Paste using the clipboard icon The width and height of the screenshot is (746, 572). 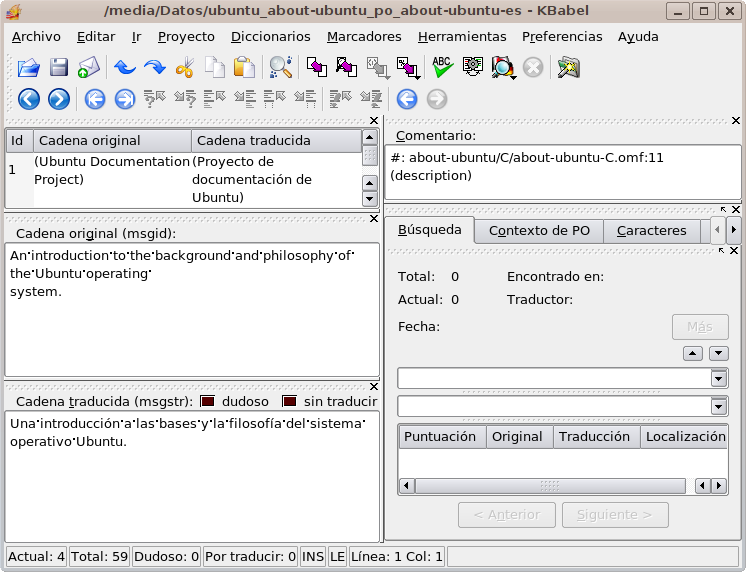click(245, 67)
